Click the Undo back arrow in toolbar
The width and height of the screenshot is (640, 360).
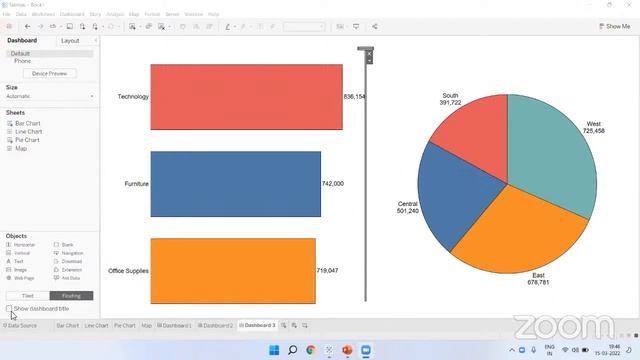tap(28, 27)
